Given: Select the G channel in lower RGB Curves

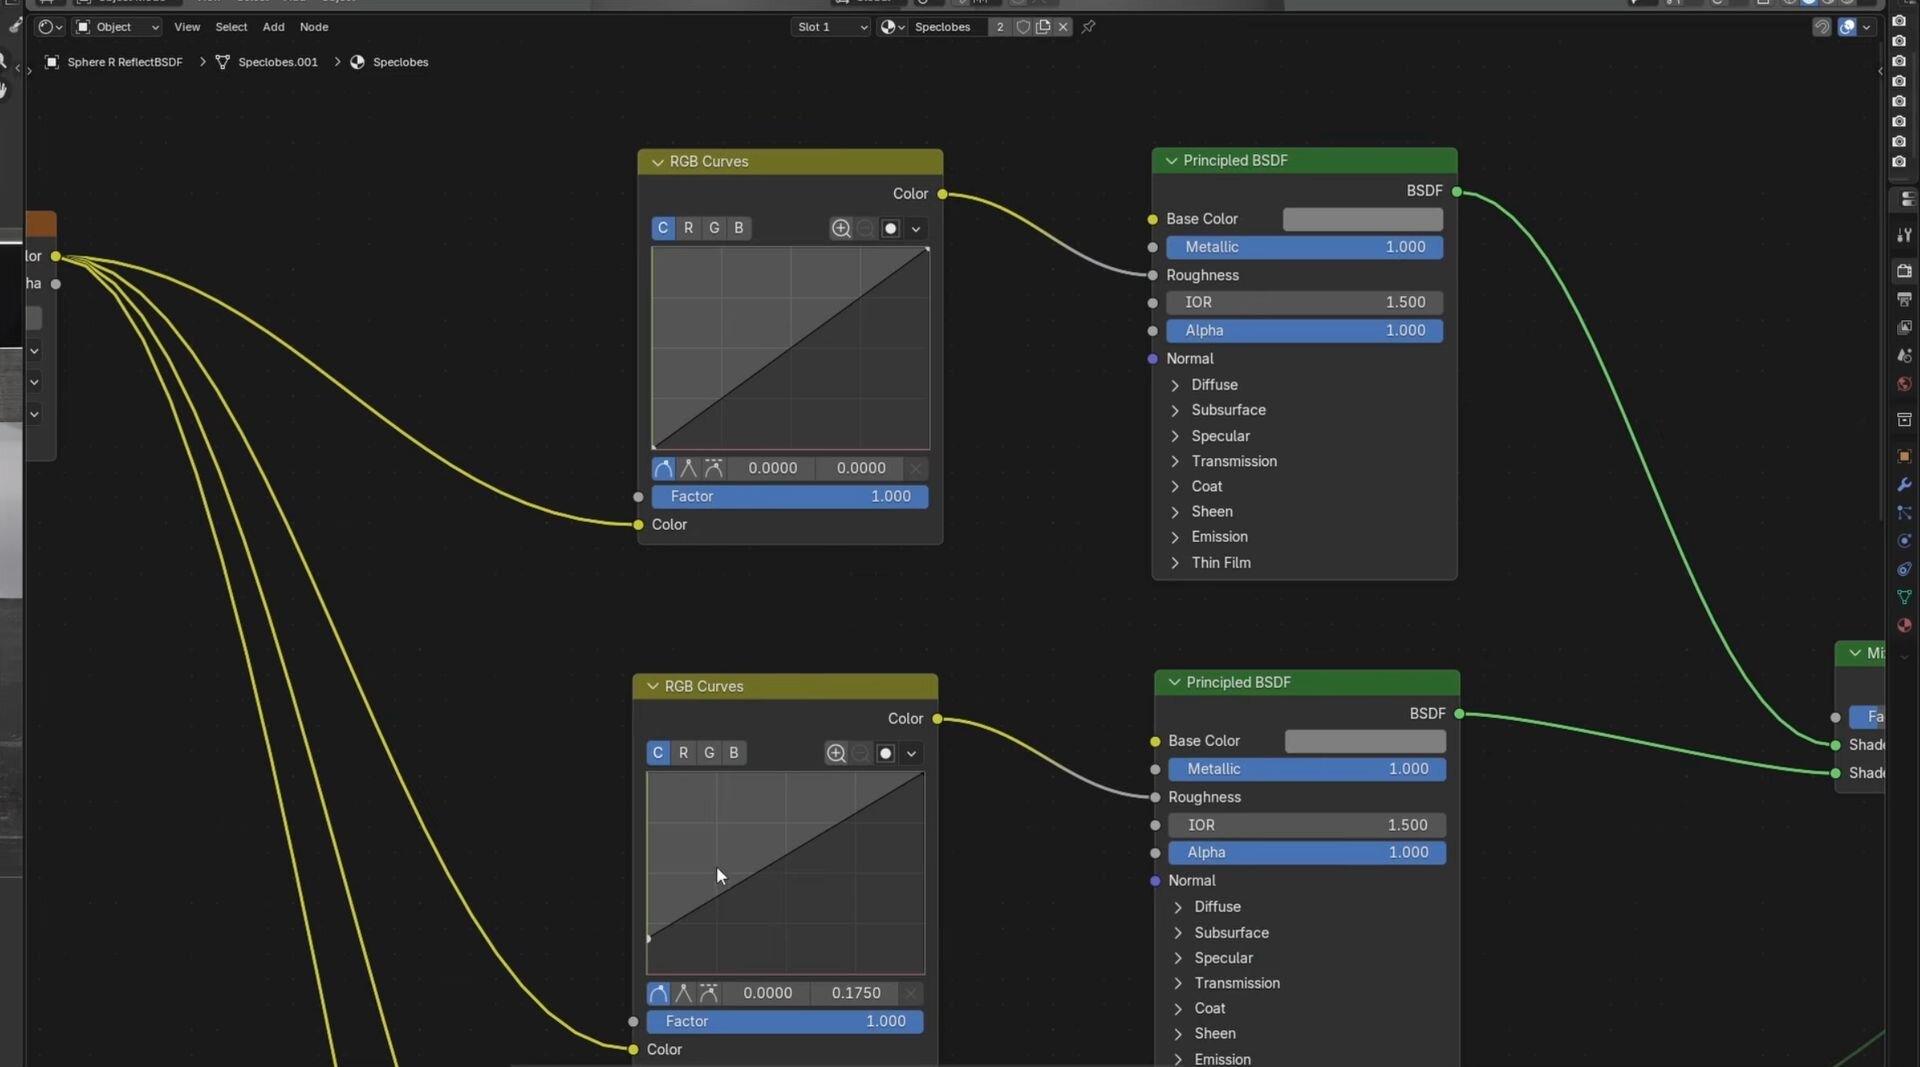Looking at the screenshot, I should (709, 753).
